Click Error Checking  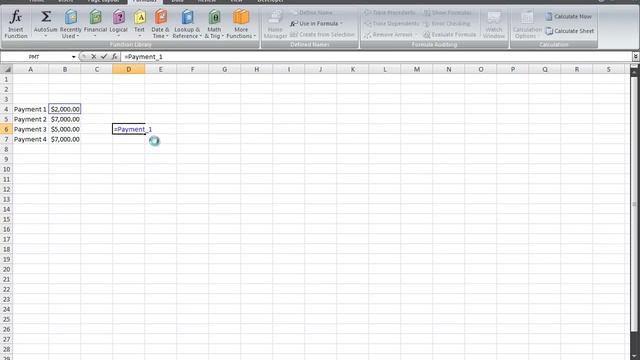point(447,24)
